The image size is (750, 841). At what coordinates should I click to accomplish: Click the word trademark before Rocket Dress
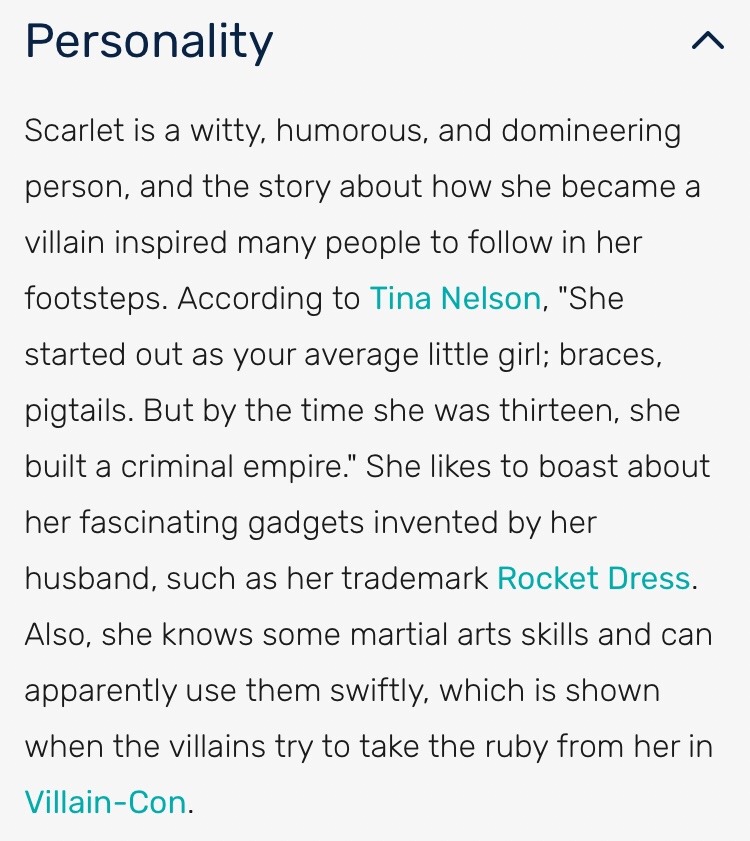pyautogui.click(x=415, y=578)
